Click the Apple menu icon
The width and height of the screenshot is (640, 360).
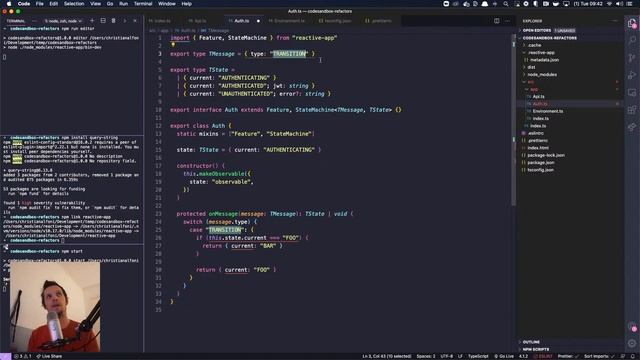tap(9, 4)
